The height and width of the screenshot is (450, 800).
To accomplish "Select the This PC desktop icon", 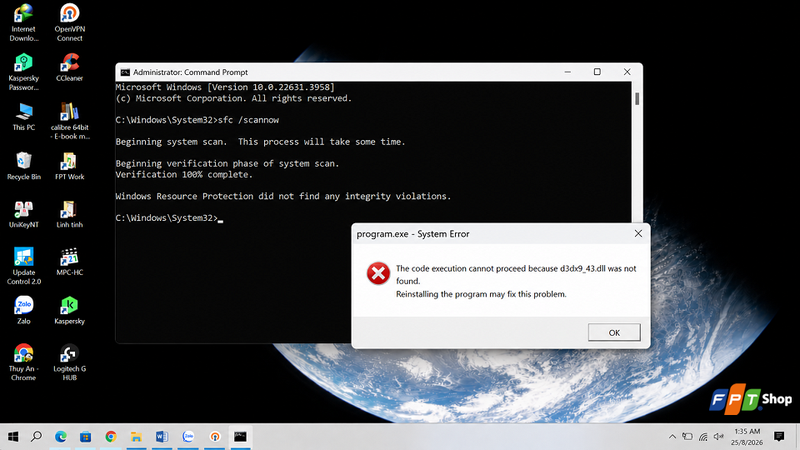I will 23,117.
